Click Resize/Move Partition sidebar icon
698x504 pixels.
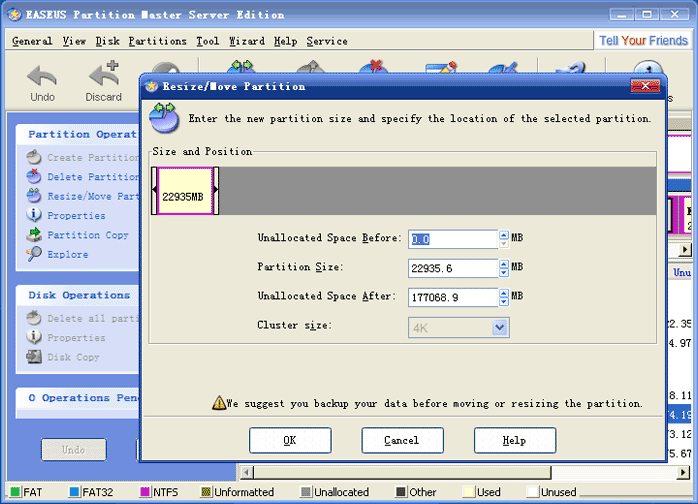click(x=34, y=195)
